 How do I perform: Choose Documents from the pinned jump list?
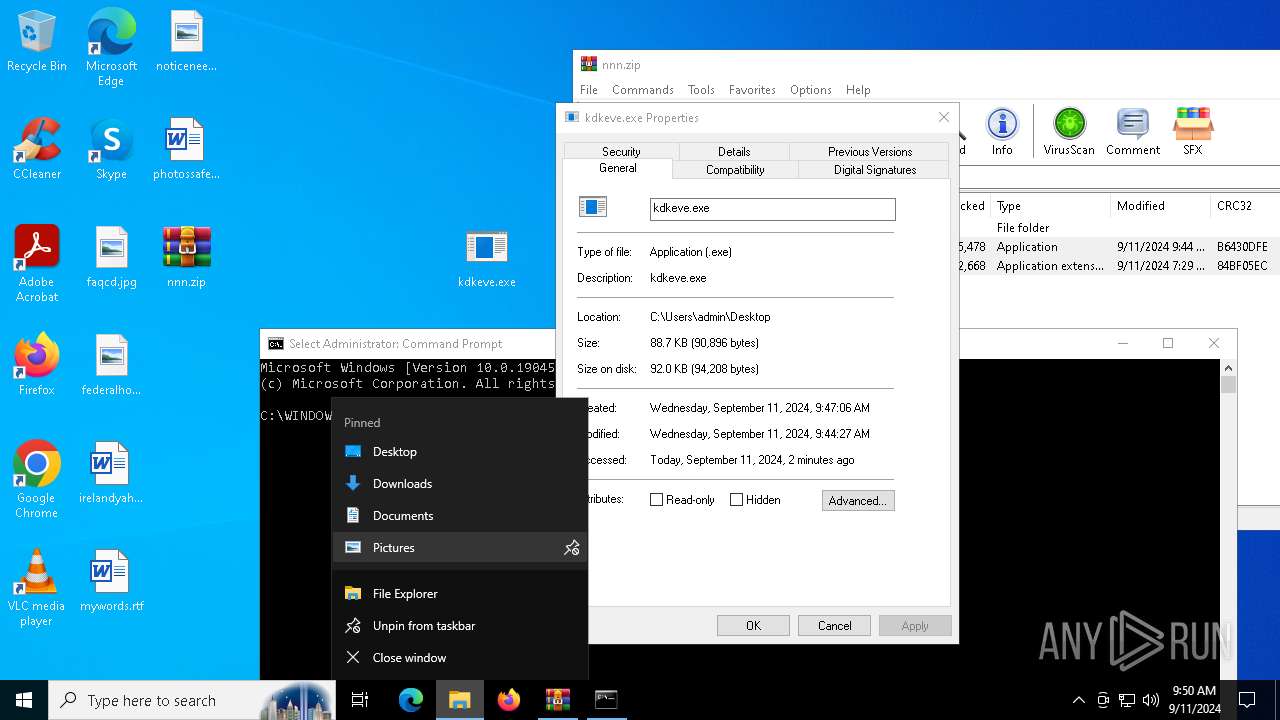pos(460,516)
